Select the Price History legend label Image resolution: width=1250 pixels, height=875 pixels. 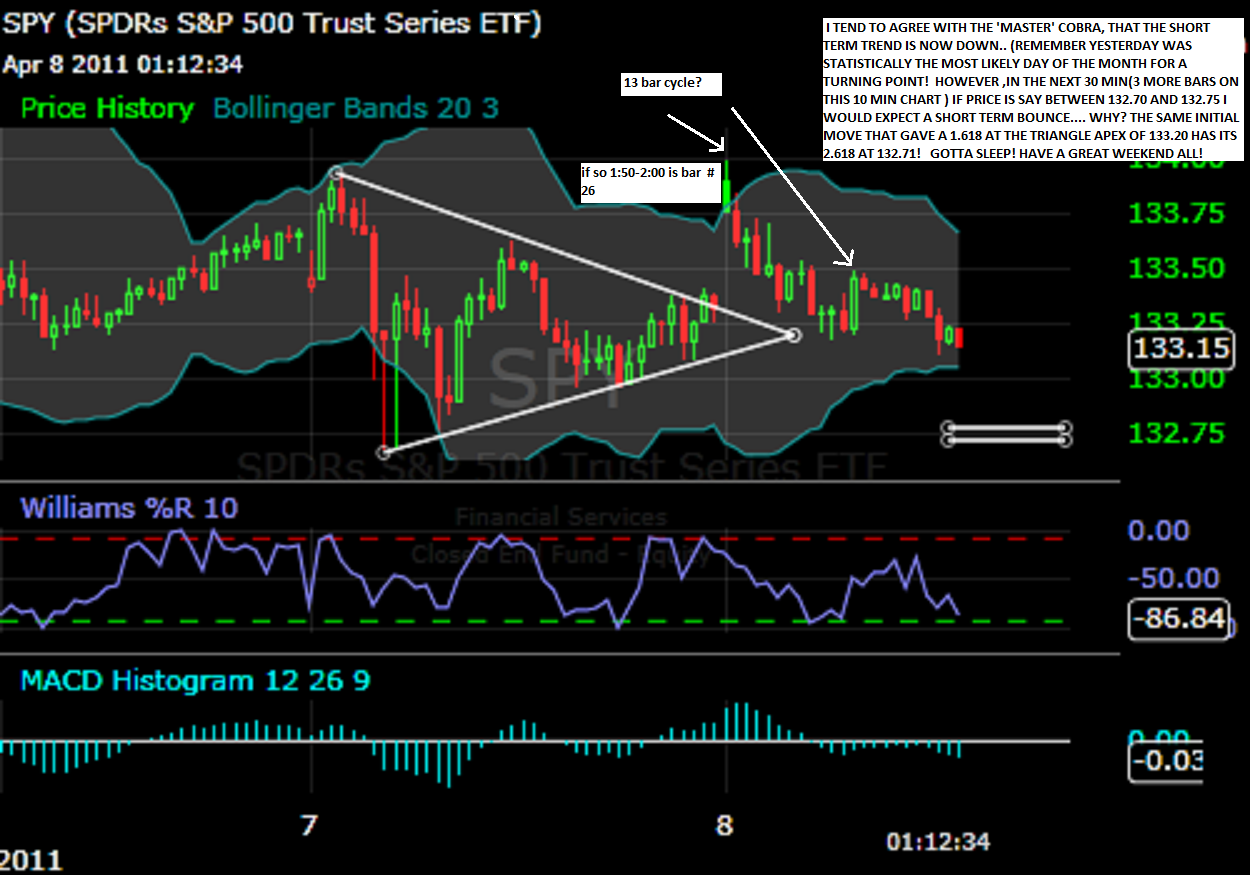click(107, 108)
